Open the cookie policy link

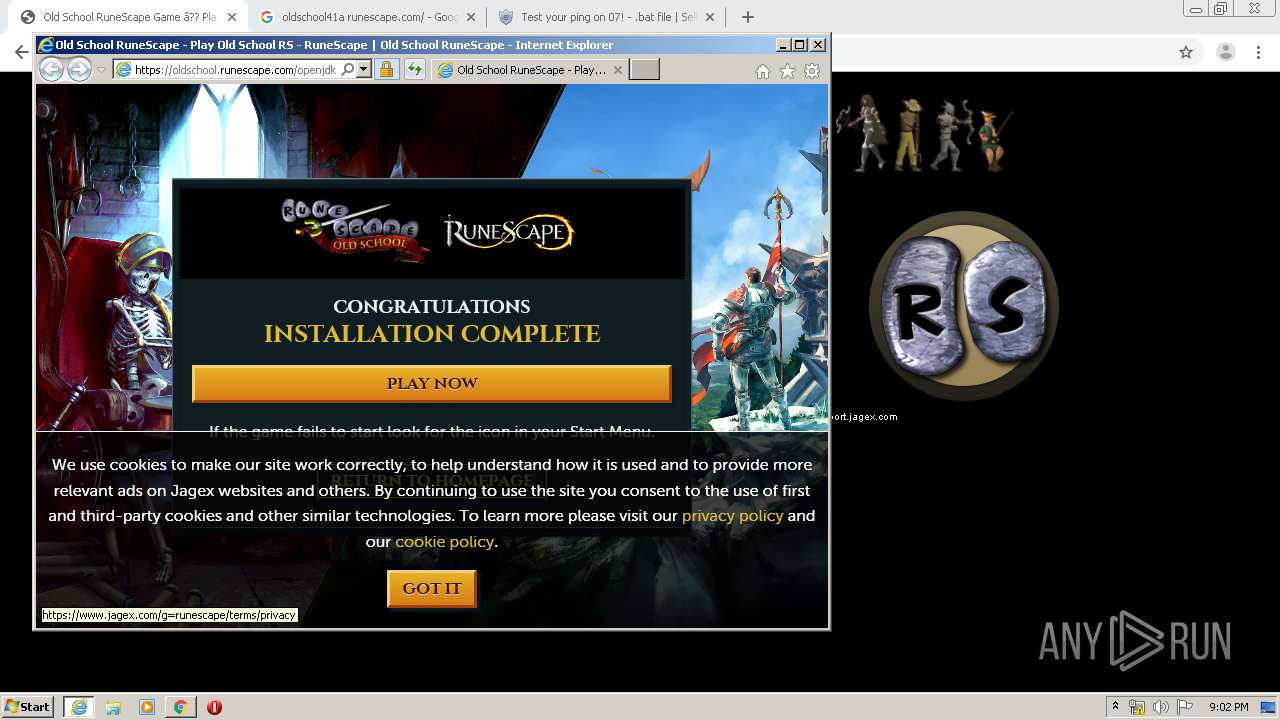tap(444, 542)
